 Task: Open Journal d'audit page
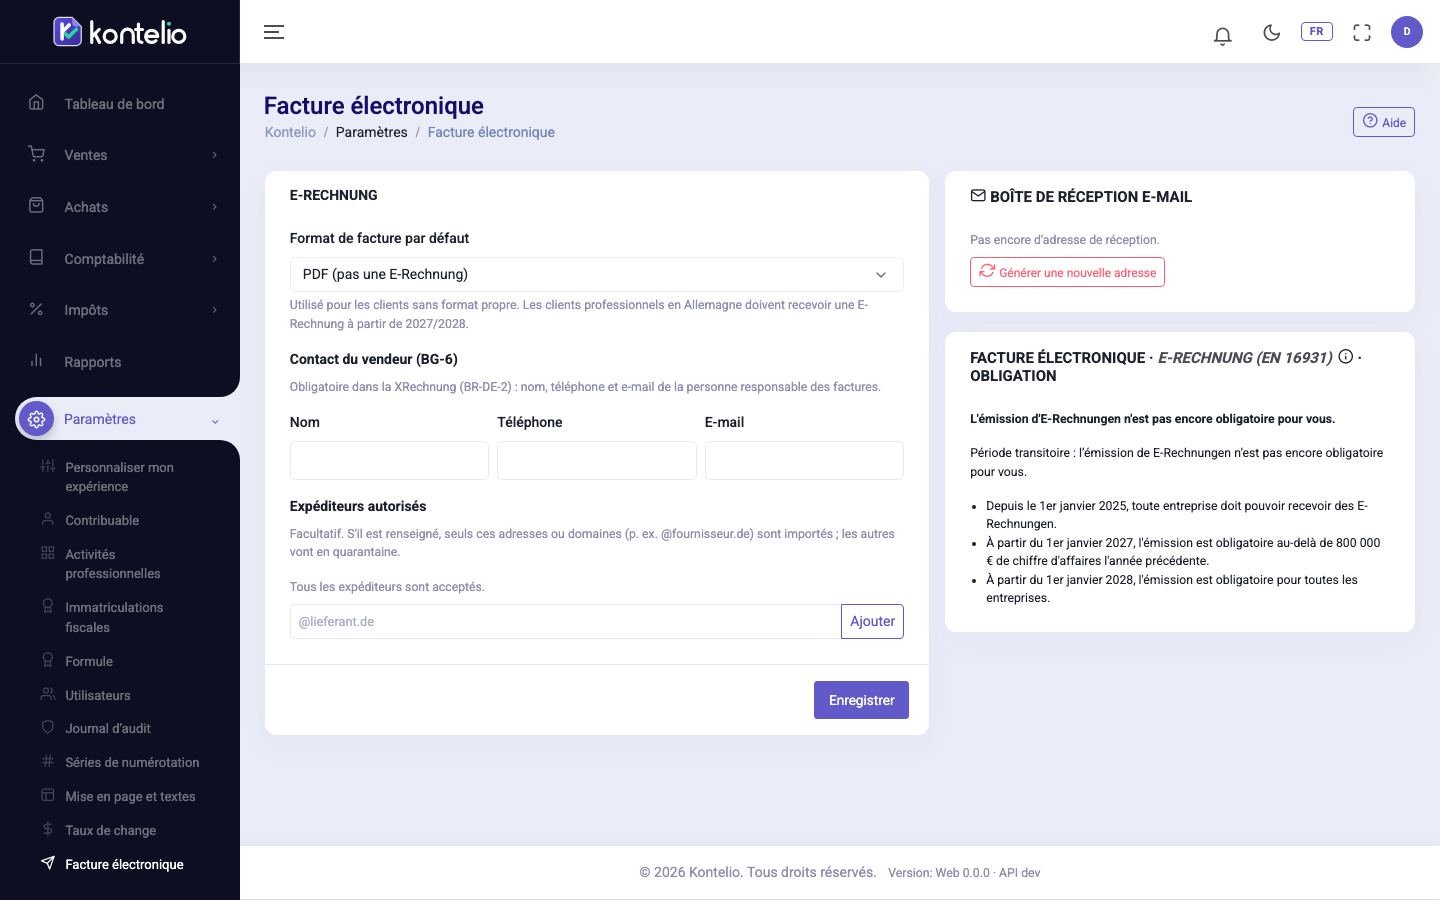(108, 728)
